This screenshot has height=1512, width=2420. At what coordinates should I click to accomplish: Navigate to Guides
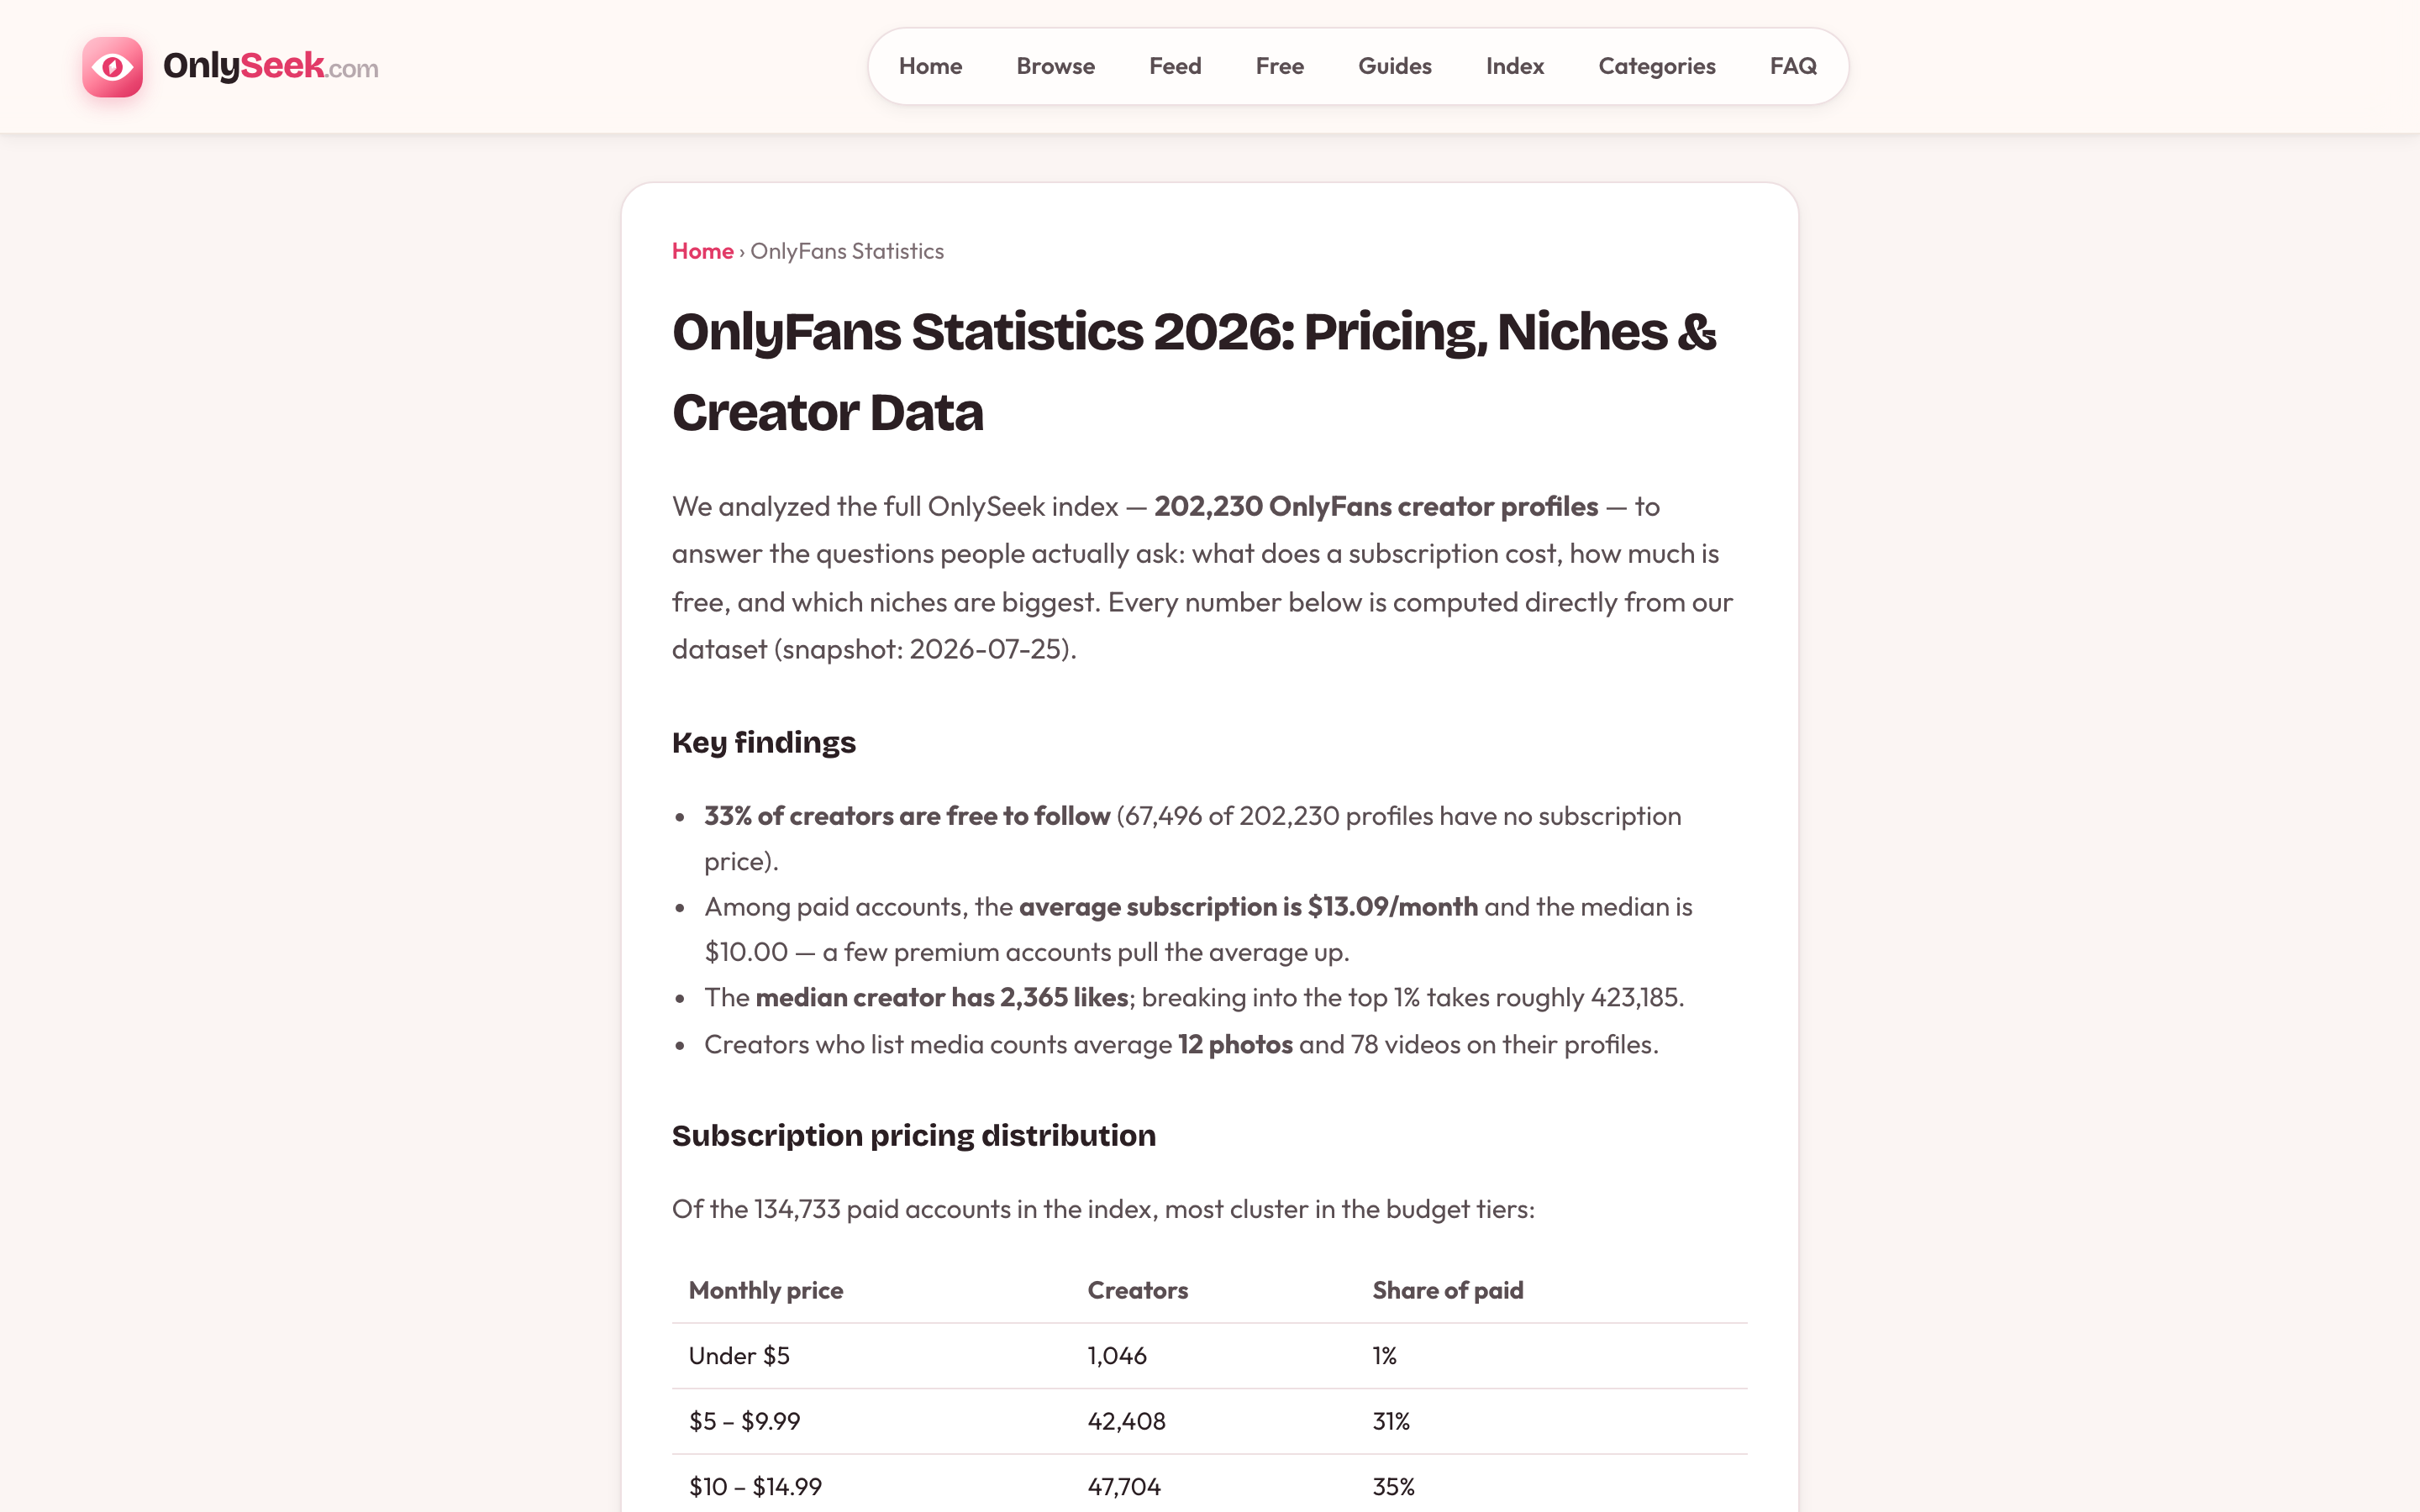(x=1395, y=66)
